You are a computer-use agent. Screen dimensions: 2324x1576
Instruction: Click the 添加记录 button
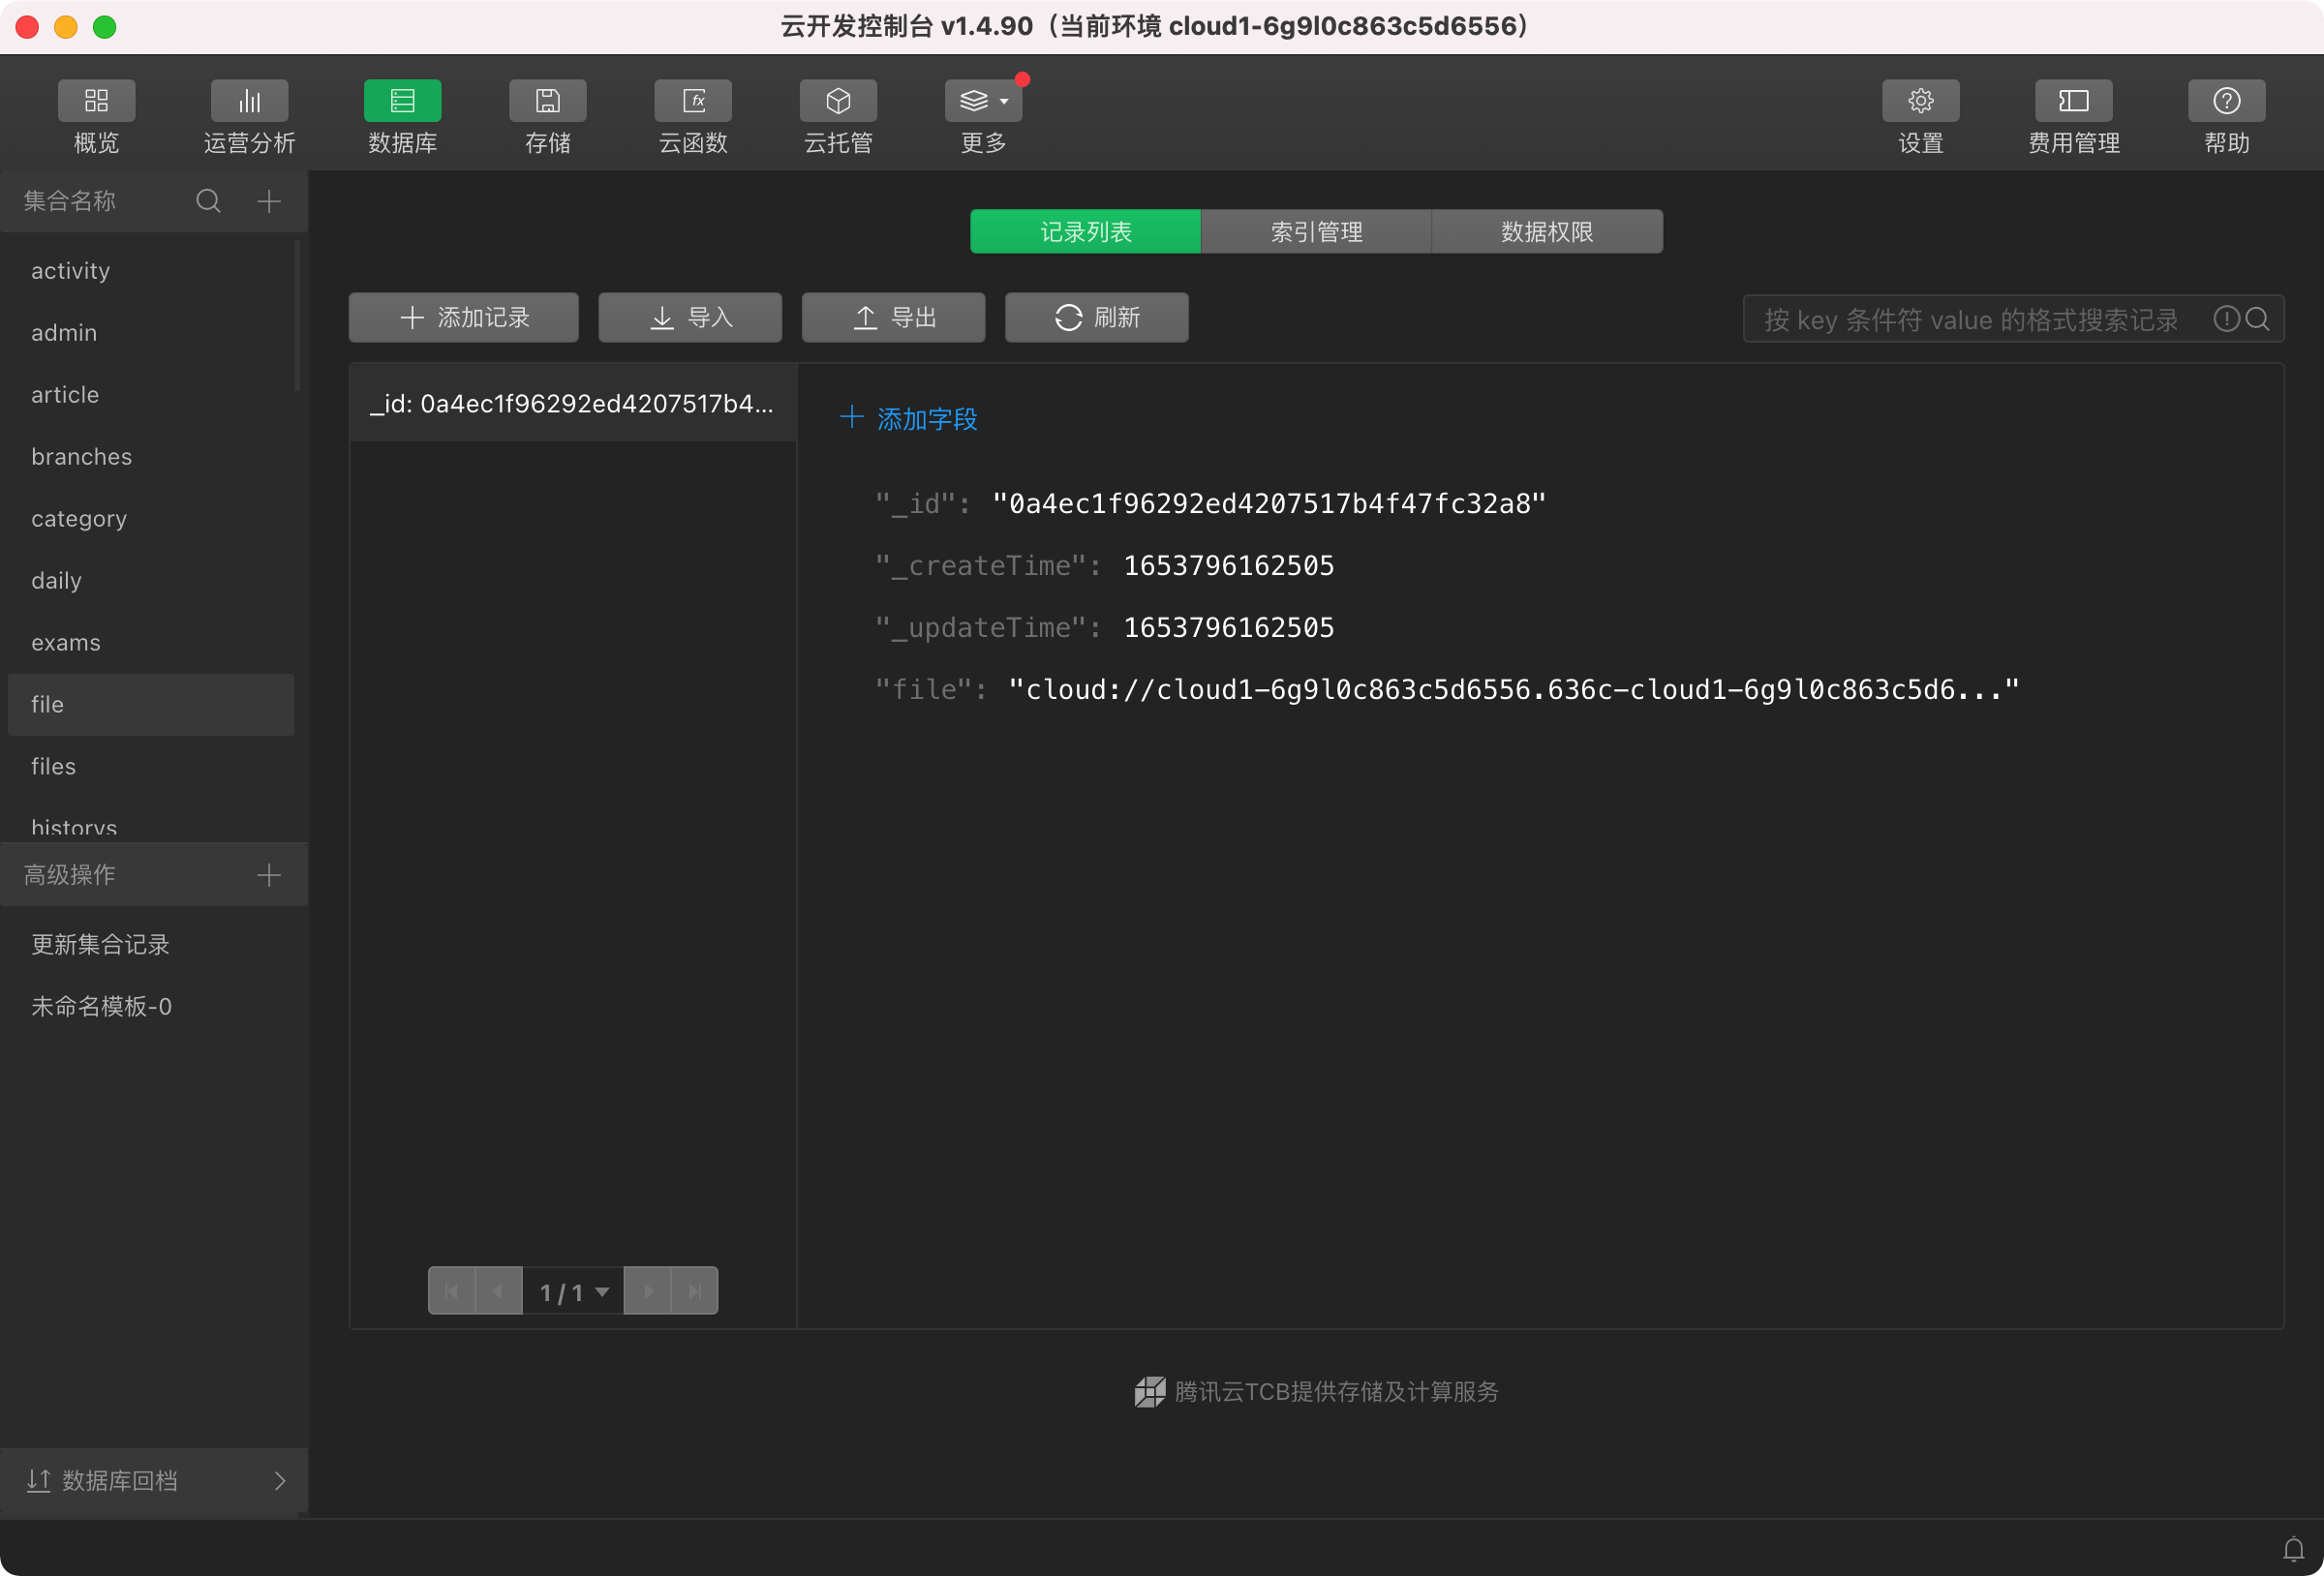[x=463, y=318]
